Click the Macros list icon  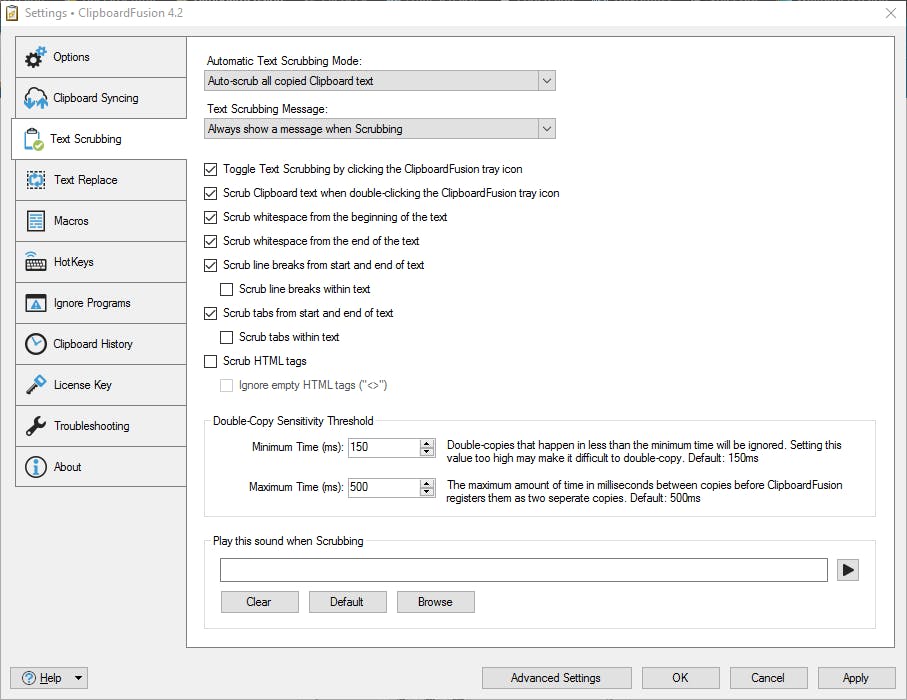(x=36, y=221)
